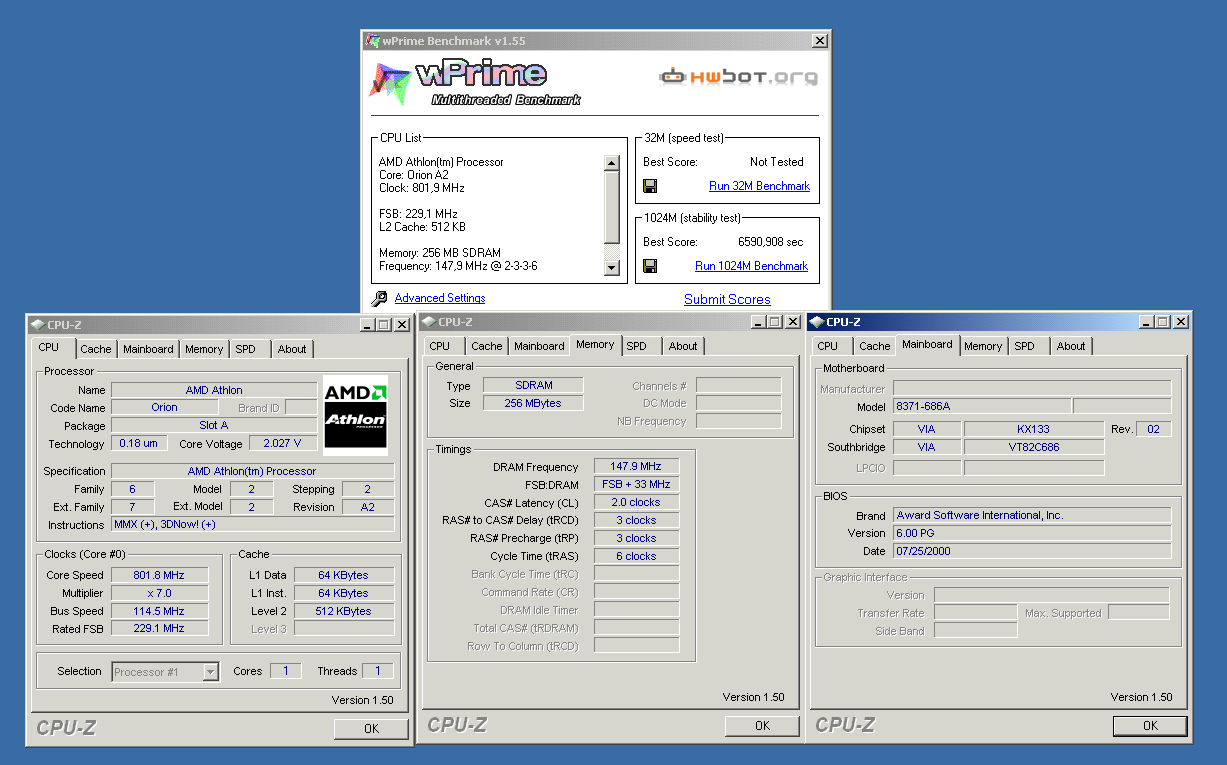Click the Core Speed value 801.8 MHz
Screen dimensions: 1227x765
click(x=159, y=575)
